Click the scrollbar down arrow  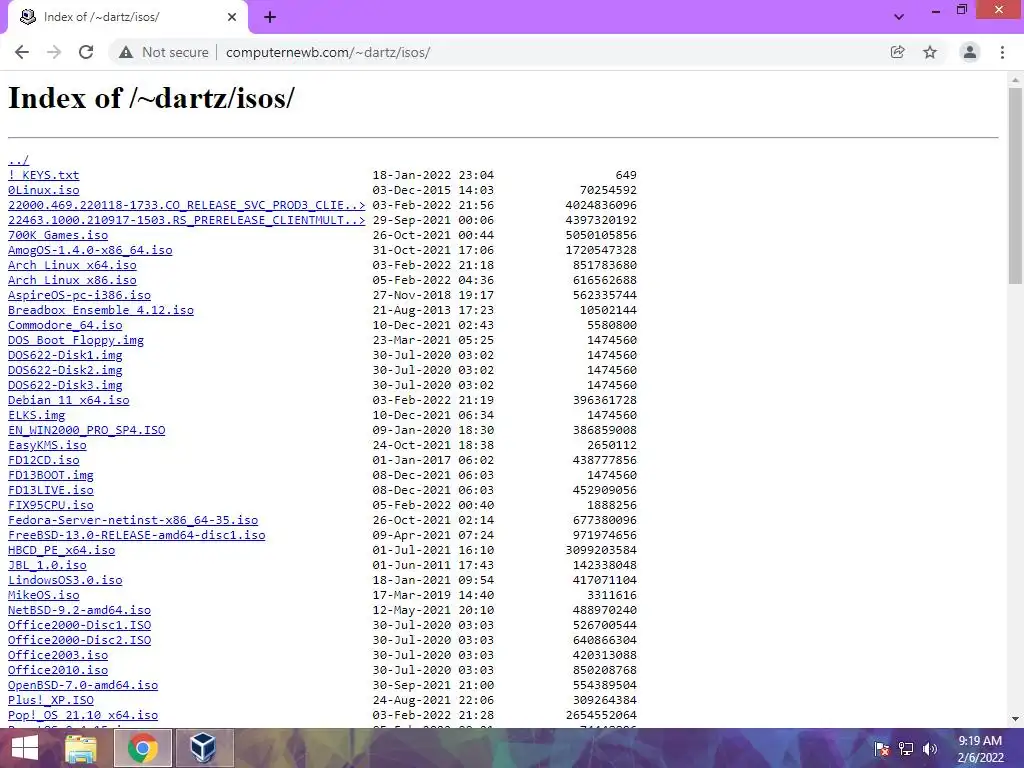tap(1015, 719)
